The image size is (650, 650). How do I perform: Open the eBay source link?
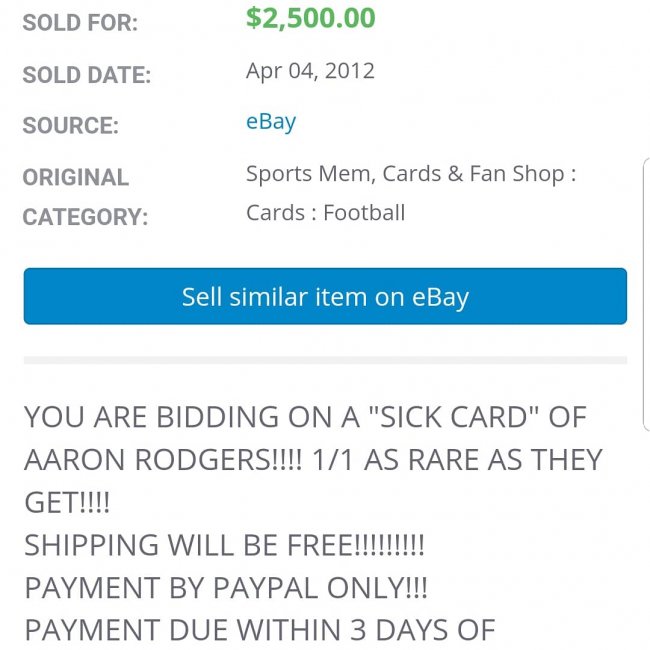coord(271,122)
